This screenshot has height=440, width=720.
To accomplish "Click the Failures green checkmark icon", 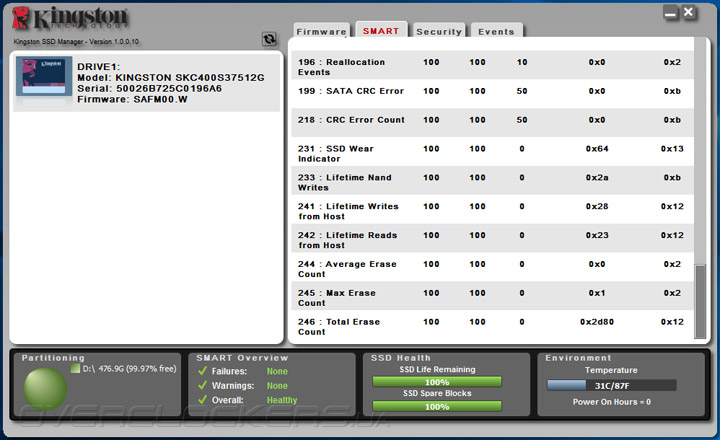I will [x=202, y=371].
